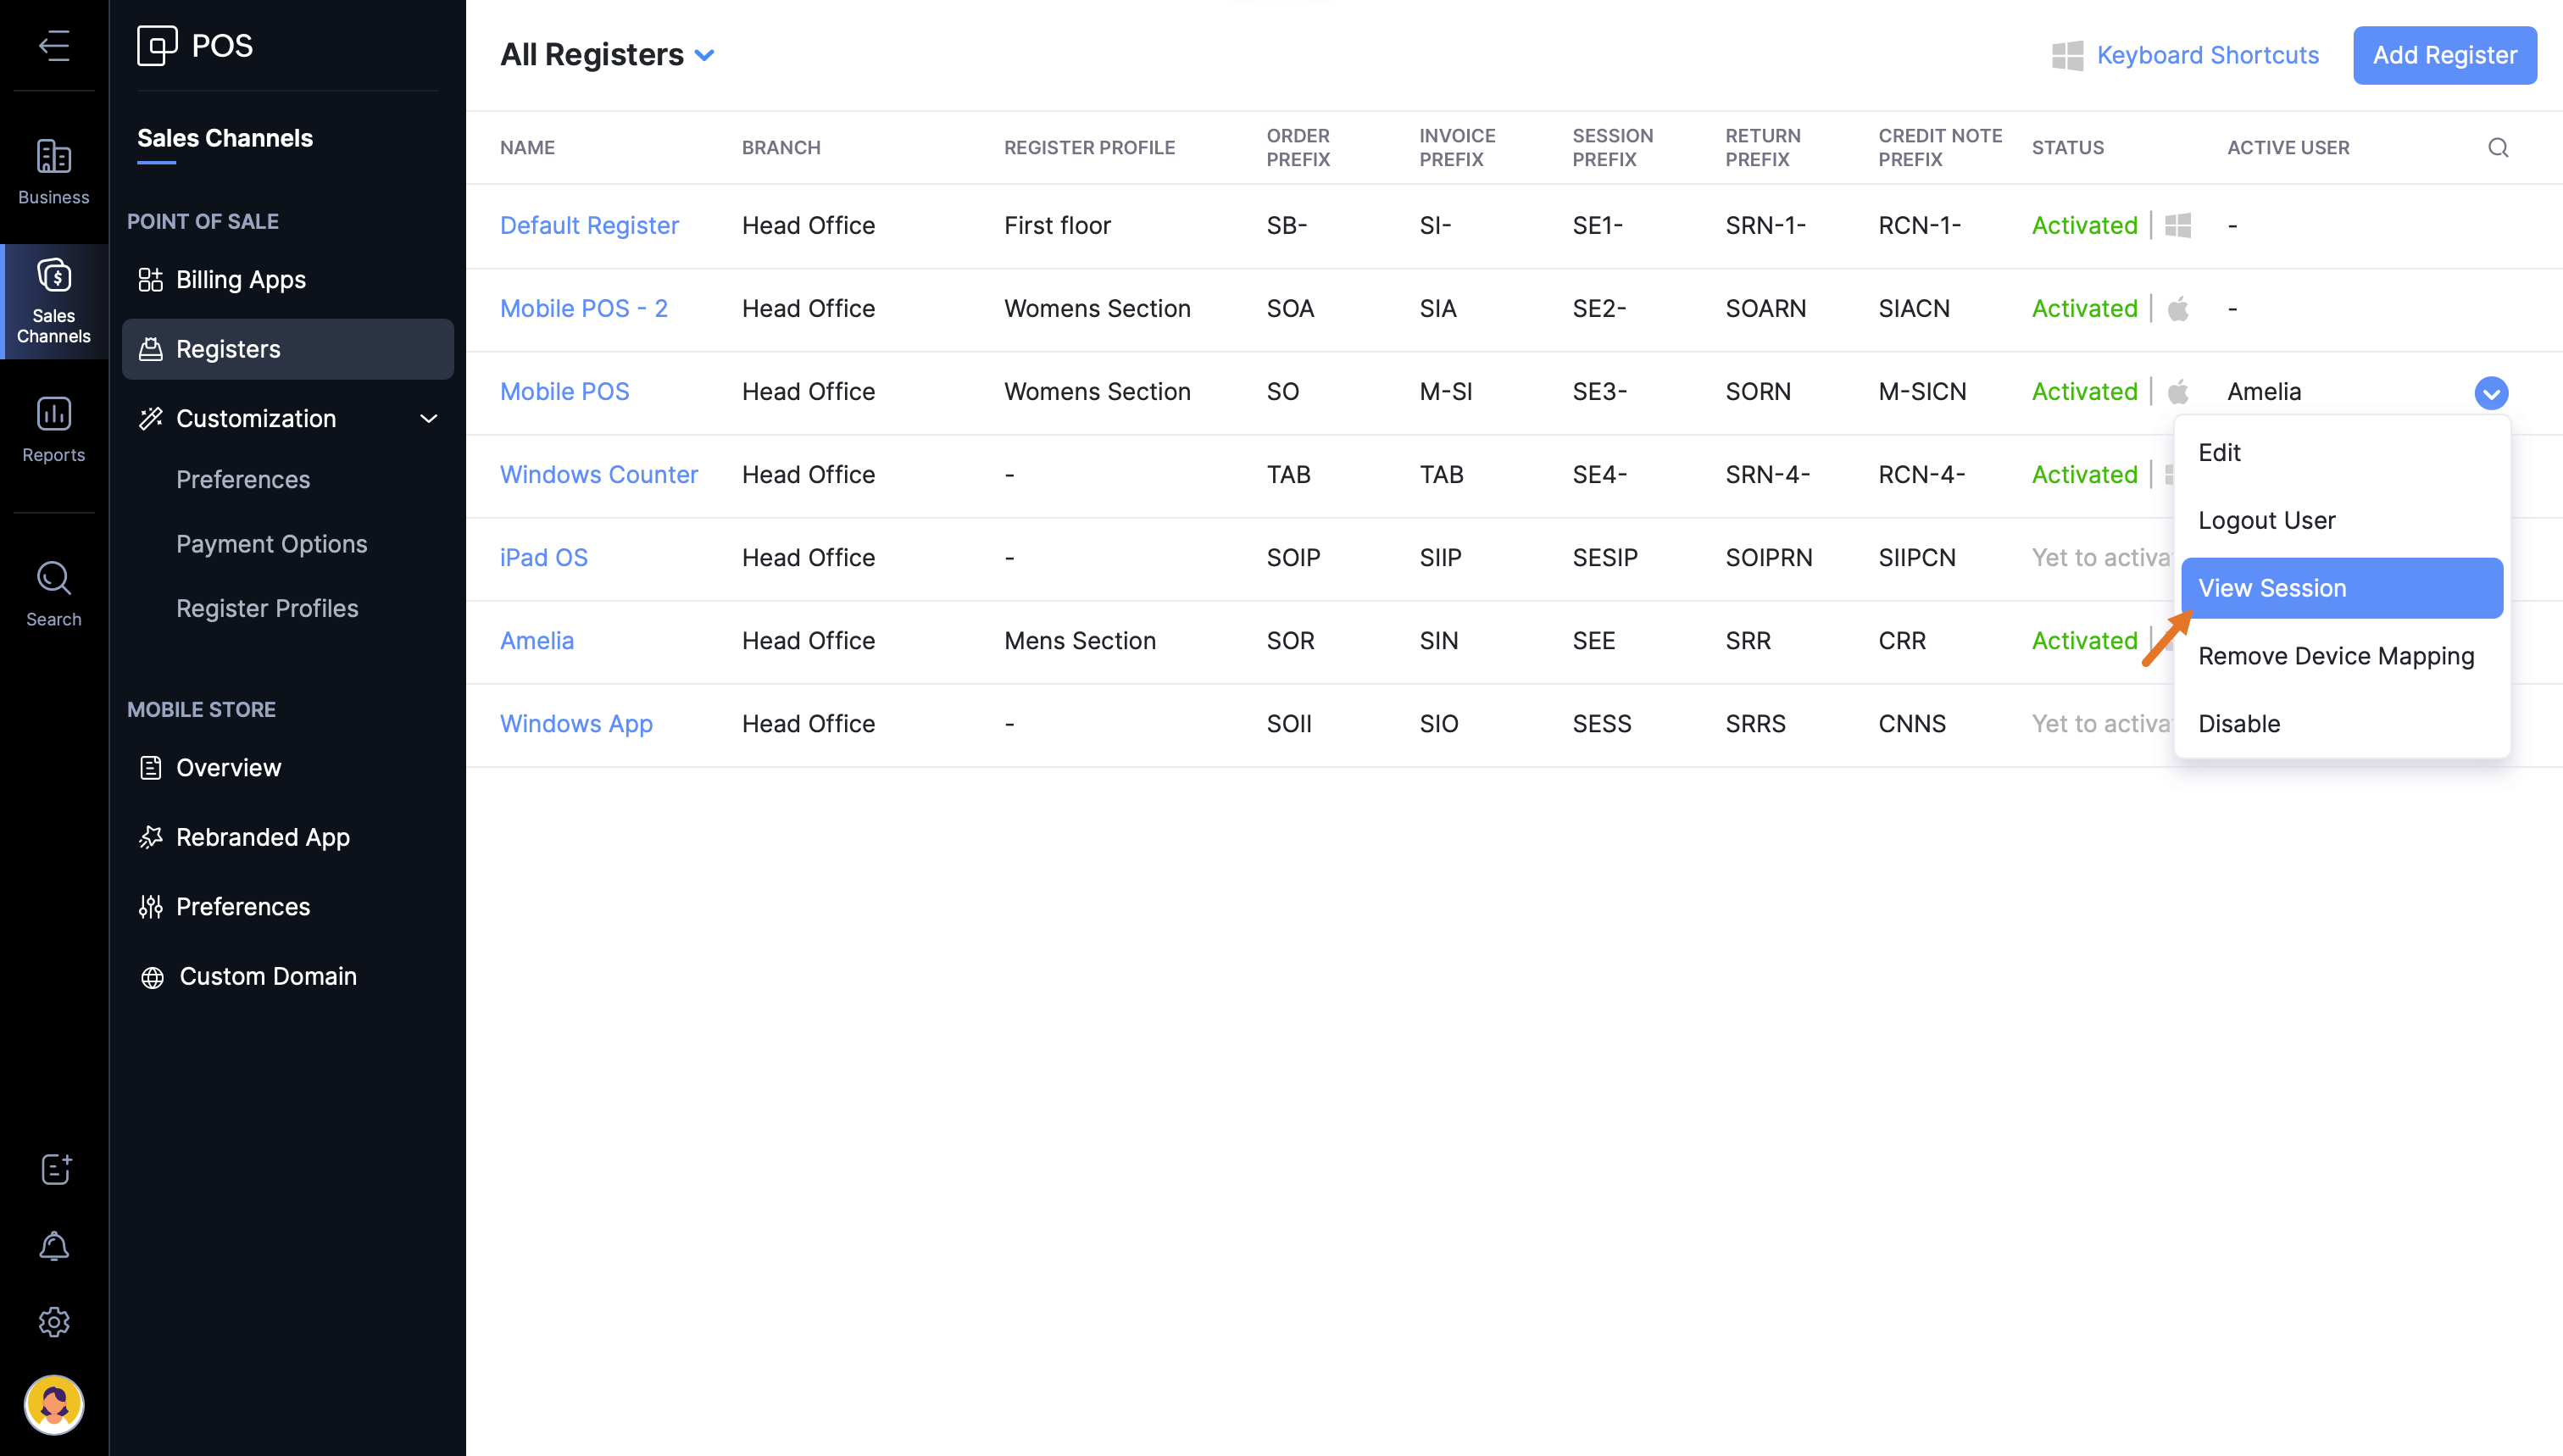Click the feedback icon above the bell
2563x1456 pixels.
coord(54,1169)
